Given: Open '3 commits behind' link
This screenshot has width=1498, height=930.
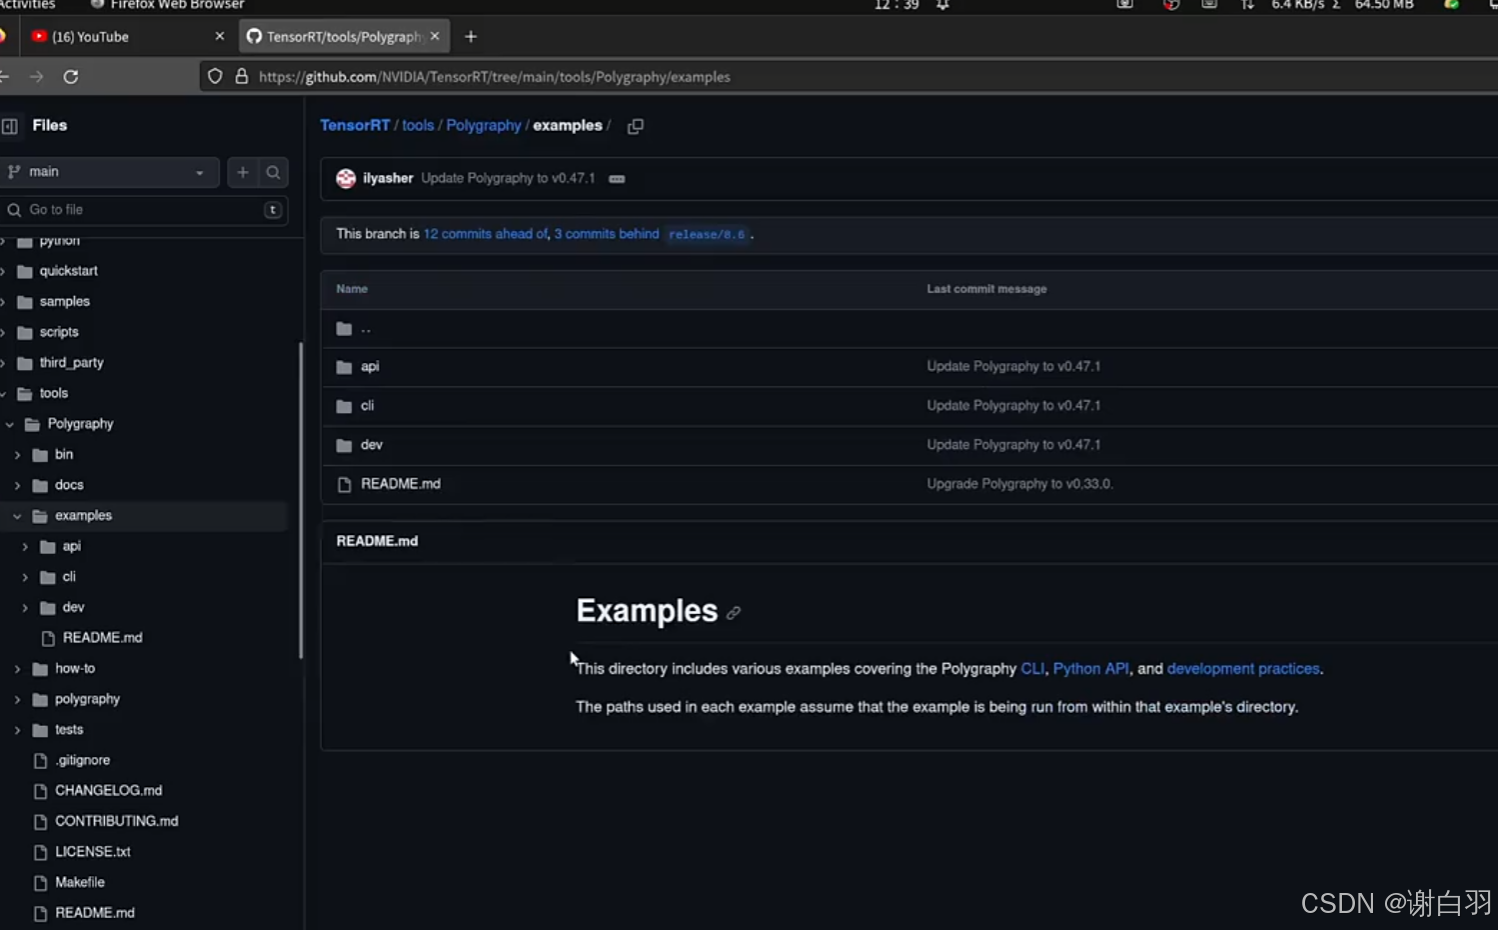Looking at the screenshot, I should coord(607,234).
